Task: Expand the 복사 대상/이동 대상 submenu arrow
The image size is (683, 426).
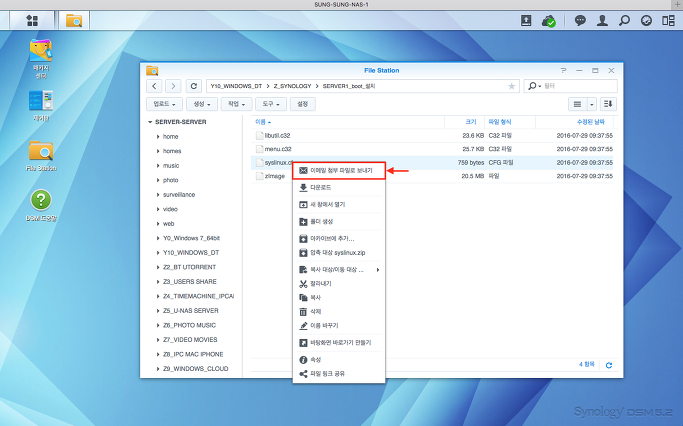Action: pyautogui.click(x=378, y=270)
